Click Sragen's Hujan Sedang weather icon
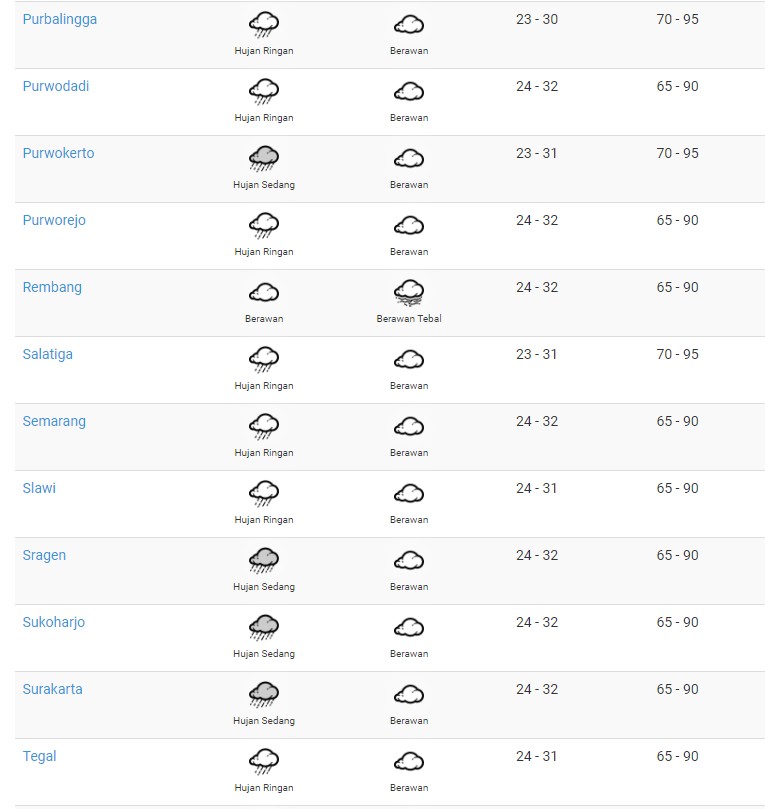This screenshot has width=778, height=809. tap(264, 561)
